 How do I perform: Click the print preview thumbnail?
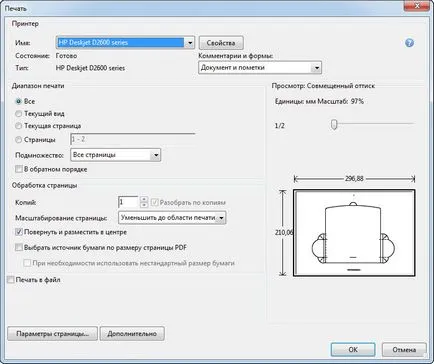[x=354, y=233]
